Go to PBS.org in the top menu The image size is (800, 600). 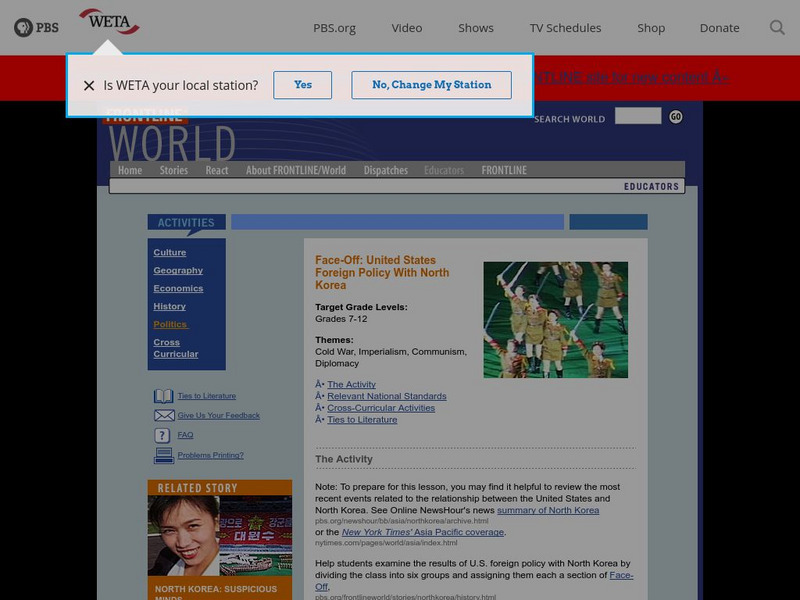click(x=334, y=28)
